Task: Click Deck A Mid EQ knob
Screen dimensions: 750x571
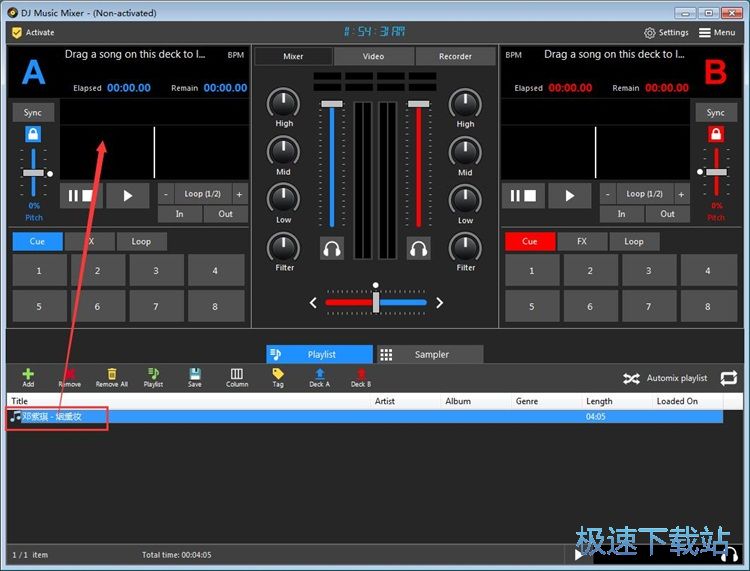Action: coord(284,151)
